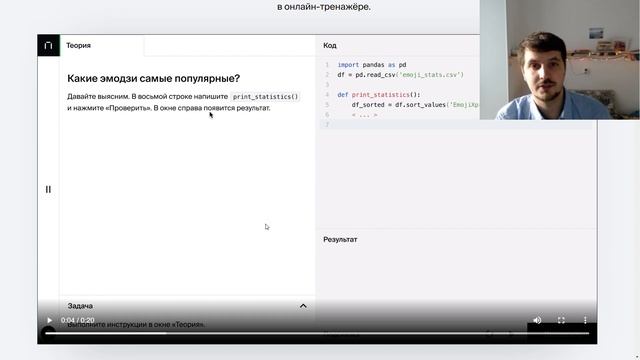Screen dimensions: 640x360
Task: Click the 'Выполните инструкции' task text
Action: pyautogui.click(x=136, y=324)
